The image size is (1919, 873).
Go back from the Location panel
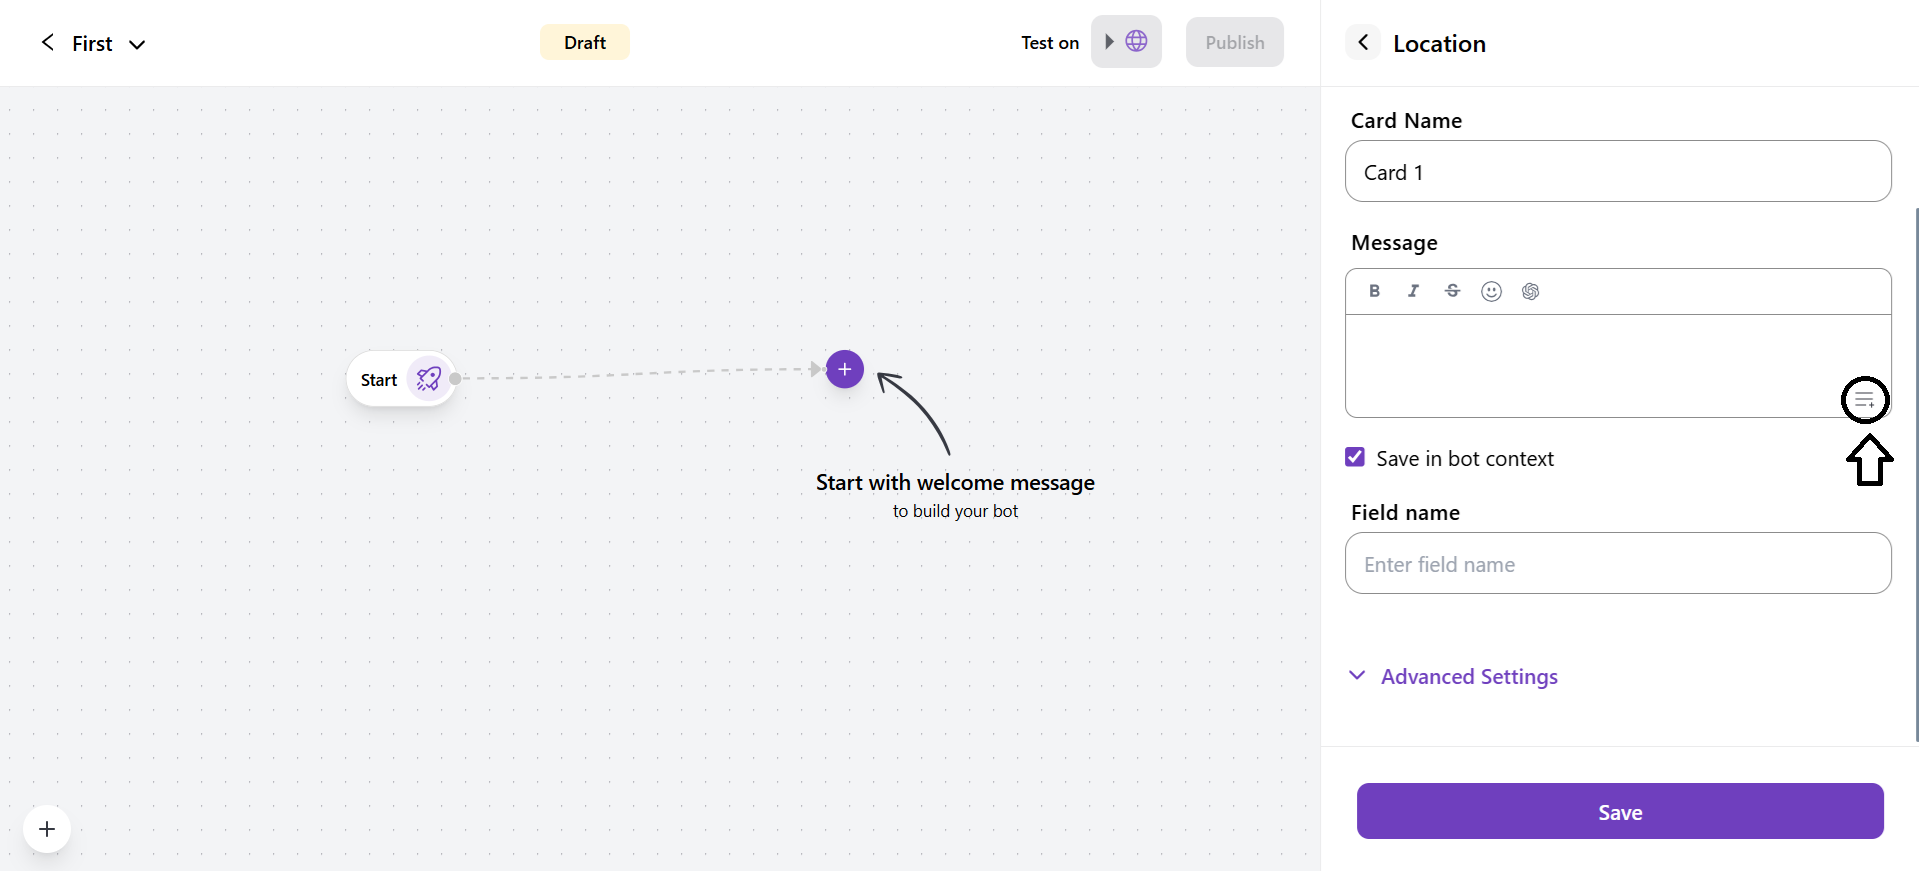click(x=1362, y=42)
